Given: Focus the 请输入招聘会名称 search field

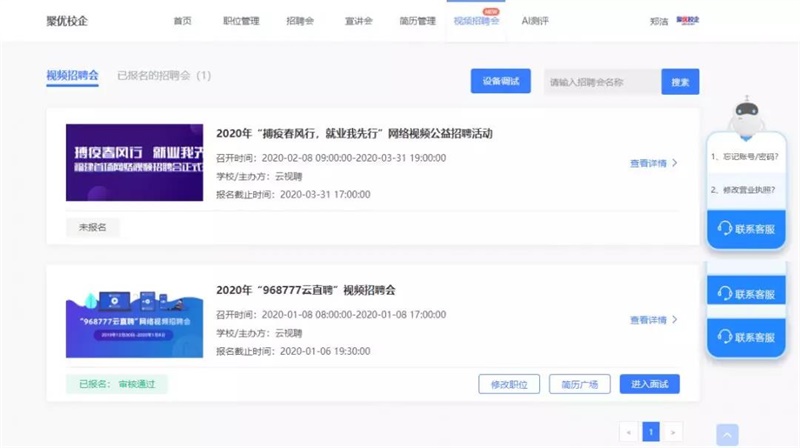Looking at the screenshot, I should click(601, 82).
